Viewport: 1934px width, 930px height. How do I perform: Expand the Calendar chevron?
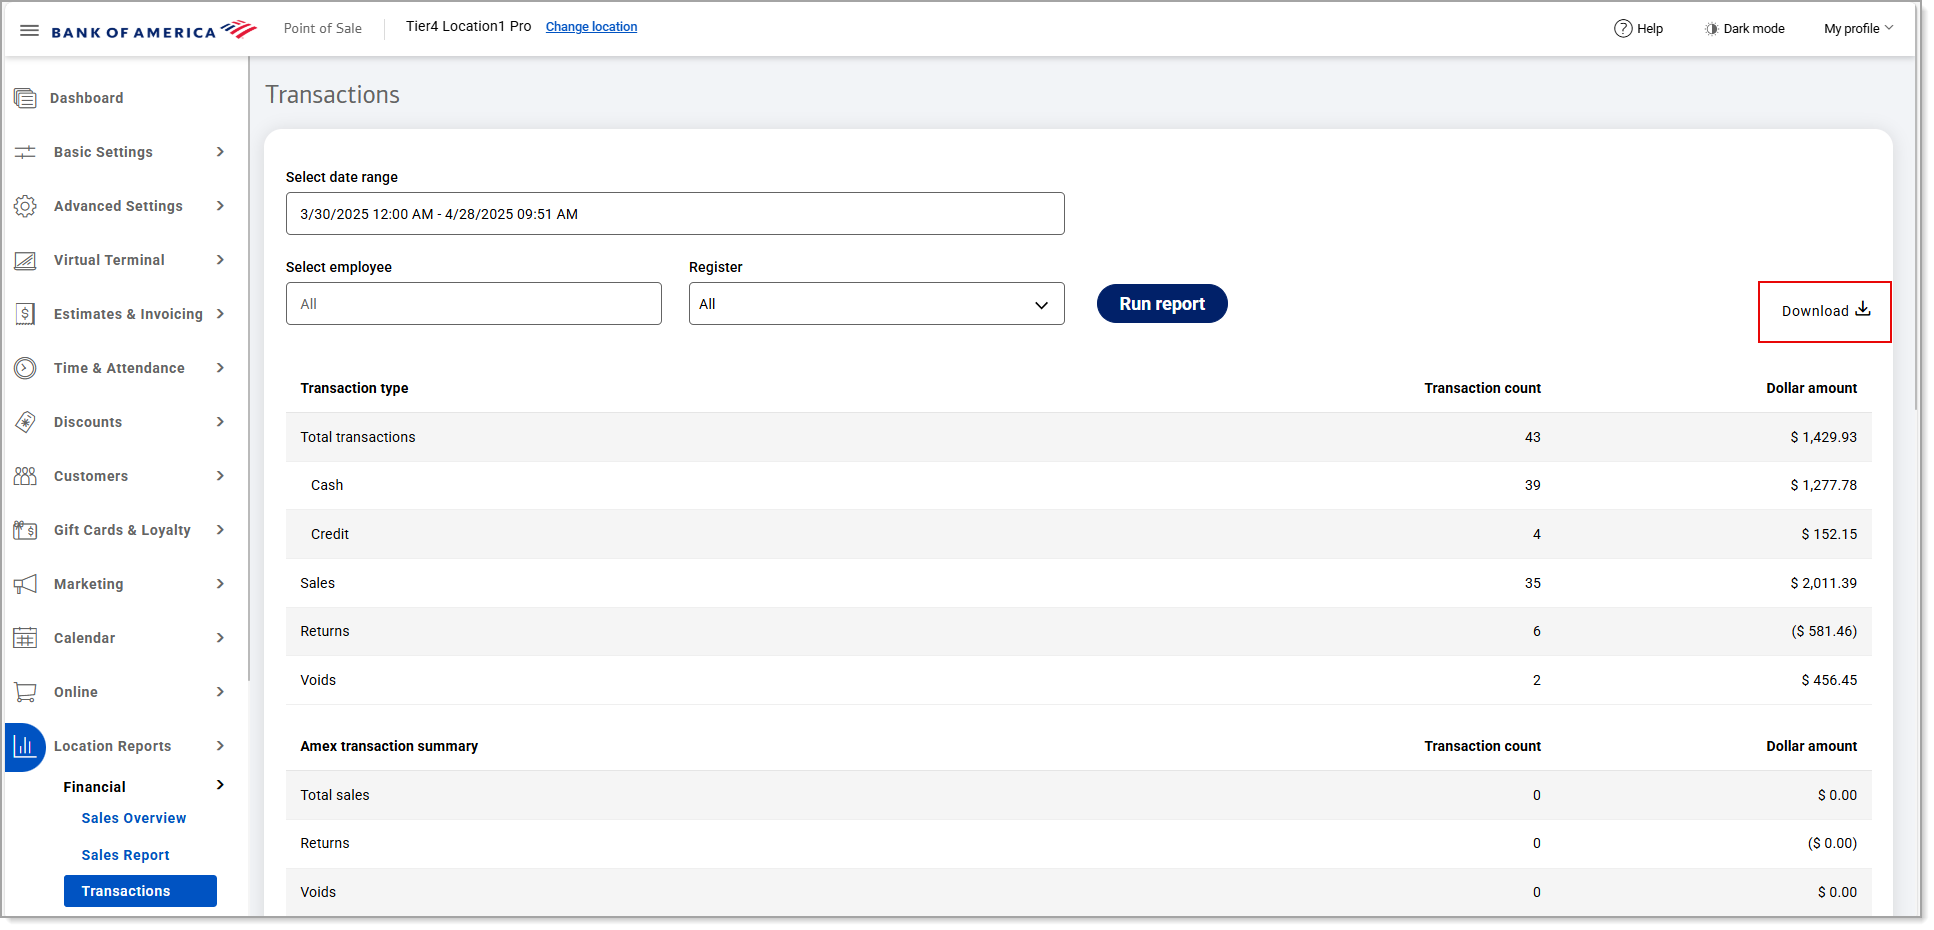(220, 638)
